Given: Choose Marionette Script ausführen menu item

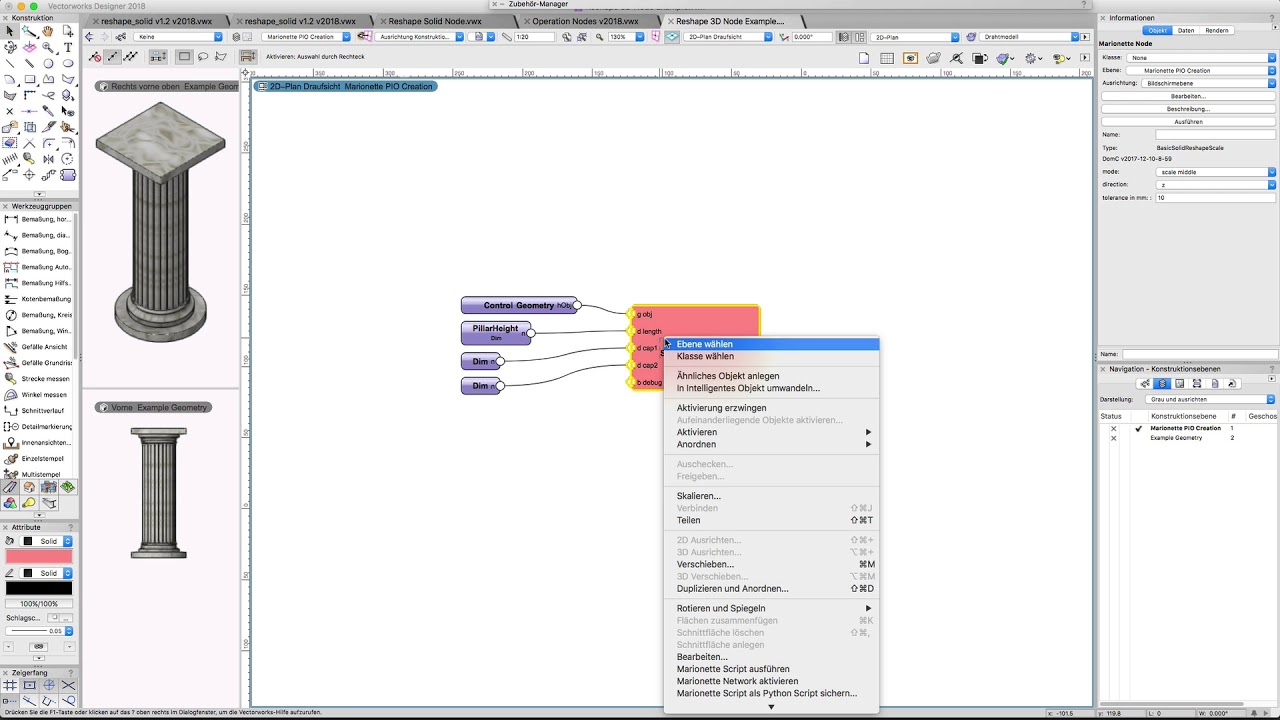Looking at the screenshot, I should tap(771, 669).
